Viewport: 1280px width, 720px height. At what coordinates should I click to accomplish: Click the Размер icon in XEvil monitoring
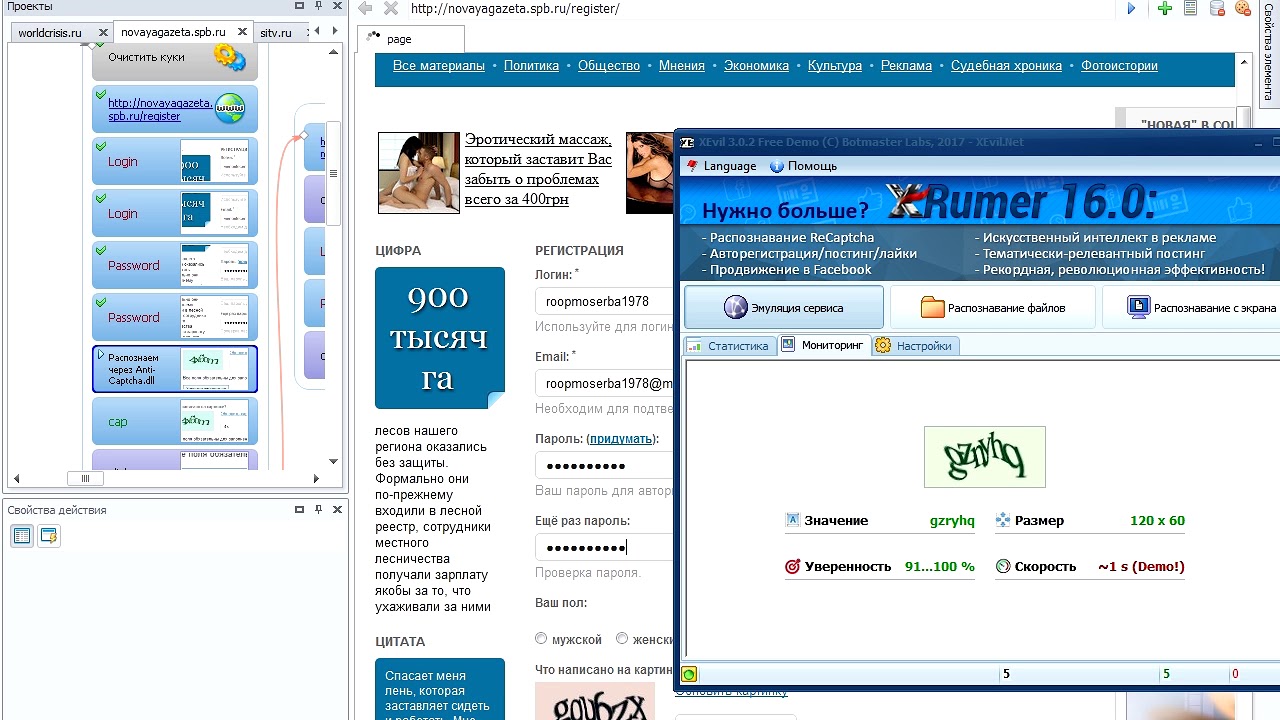pos(1003,520)
